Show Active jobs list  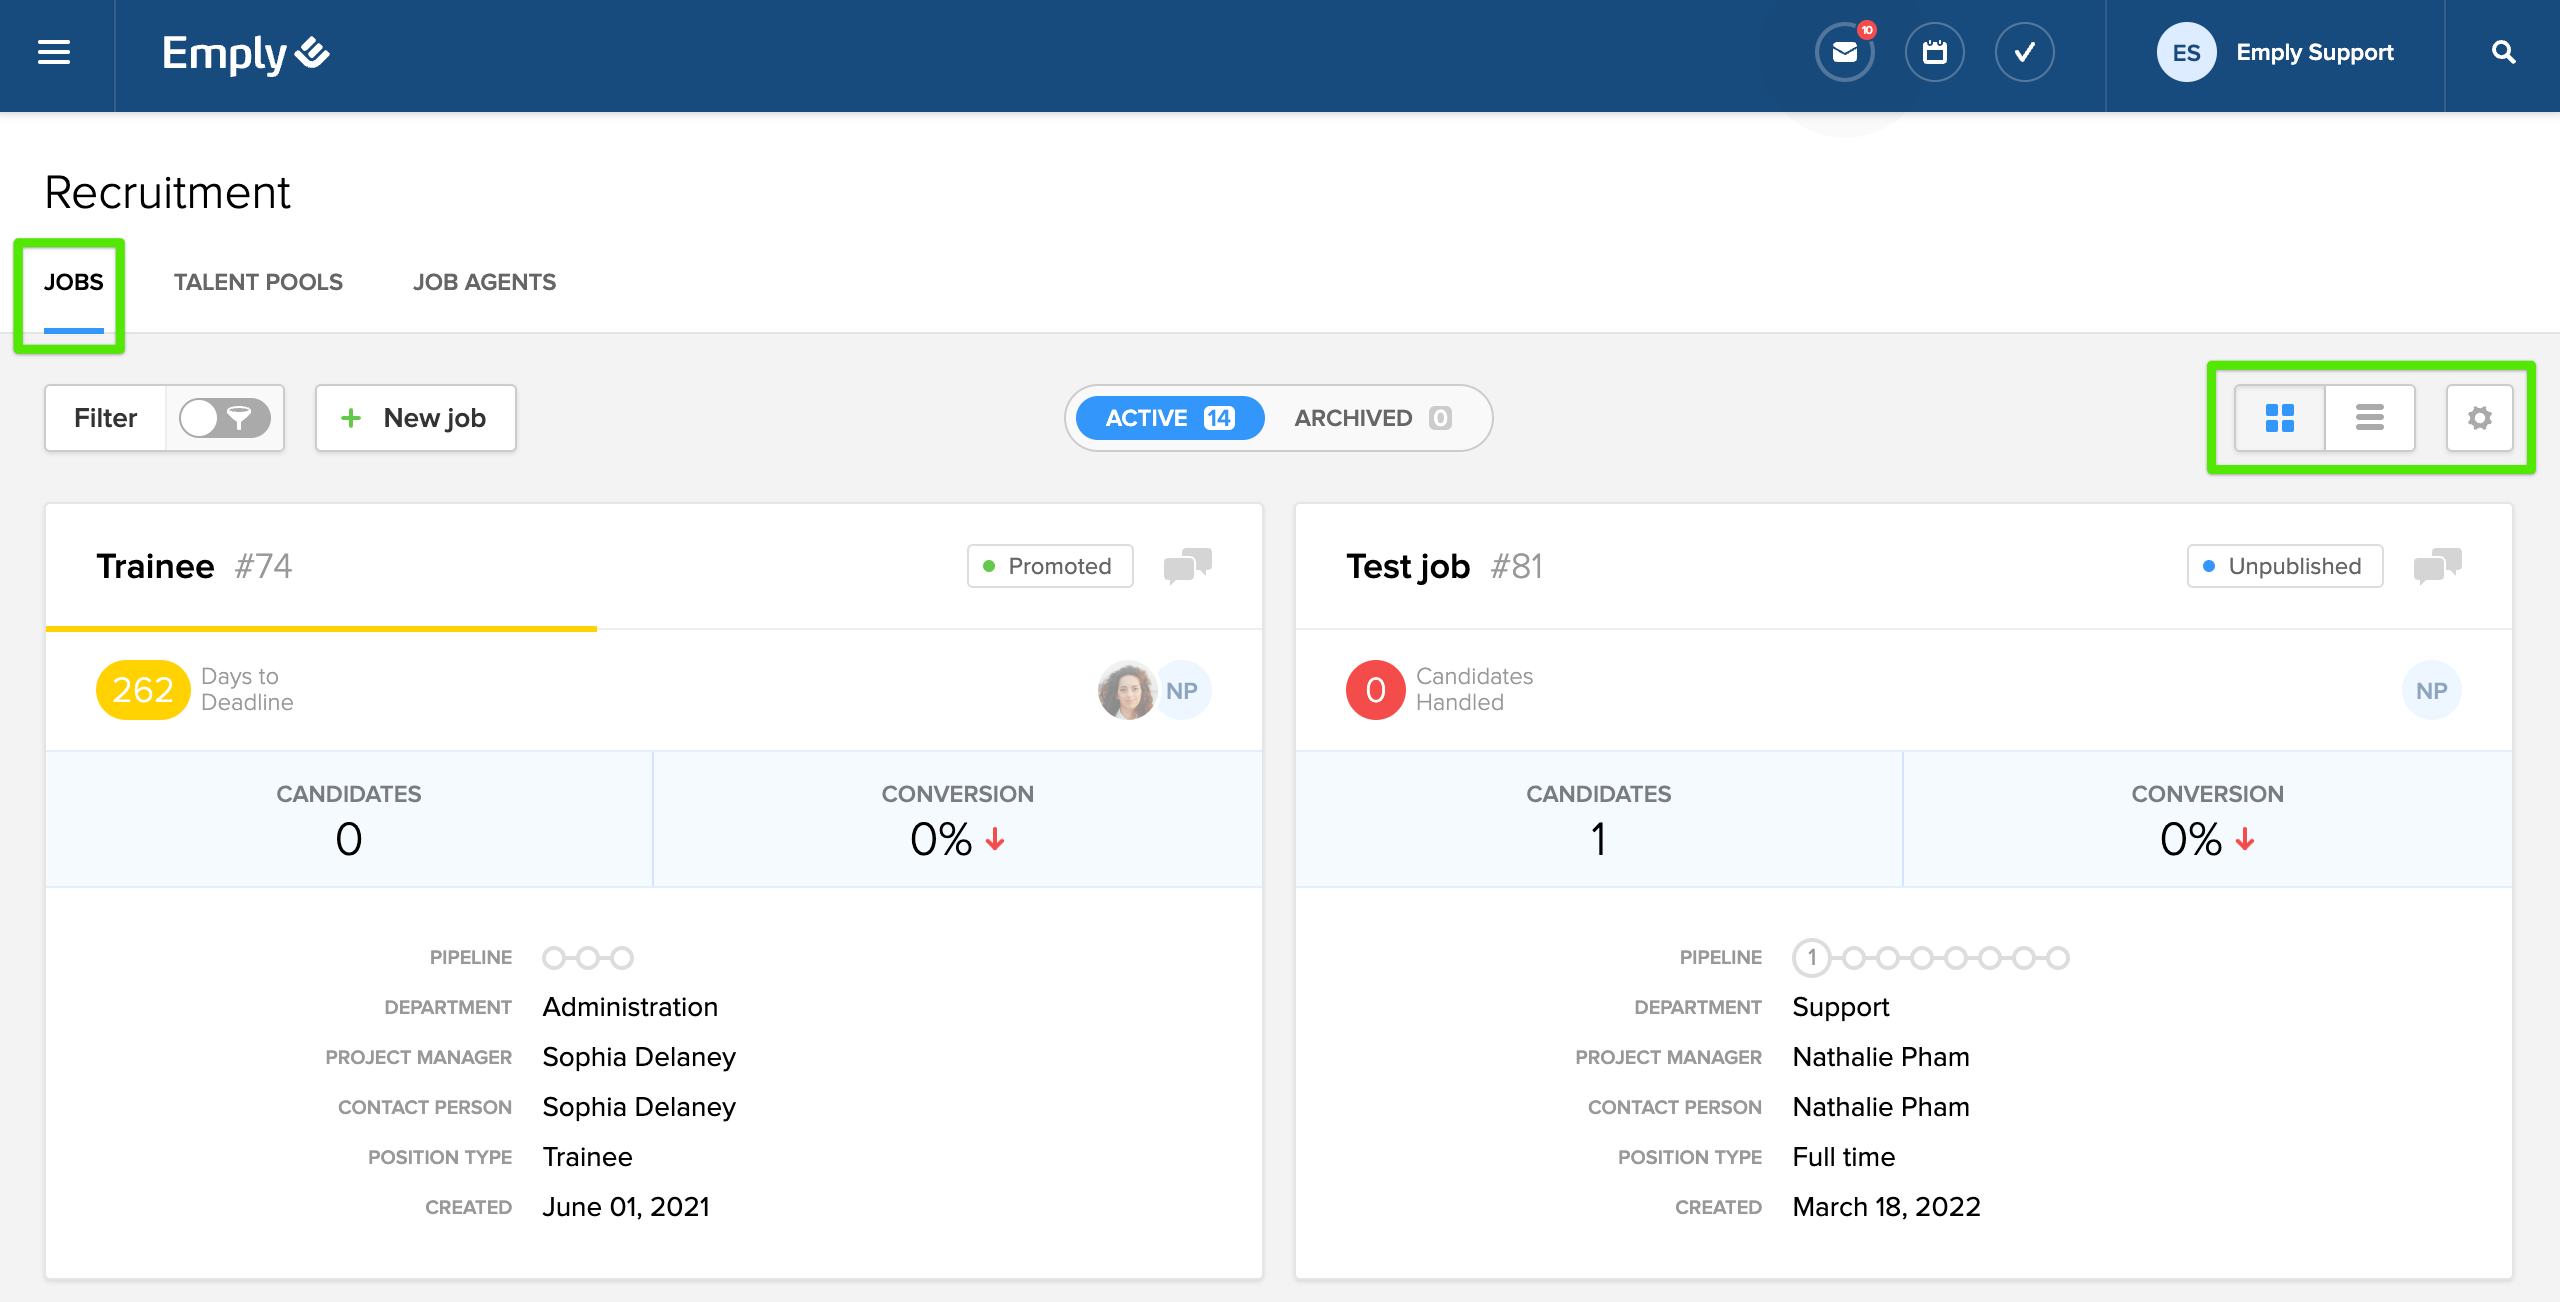[1169, 418]
